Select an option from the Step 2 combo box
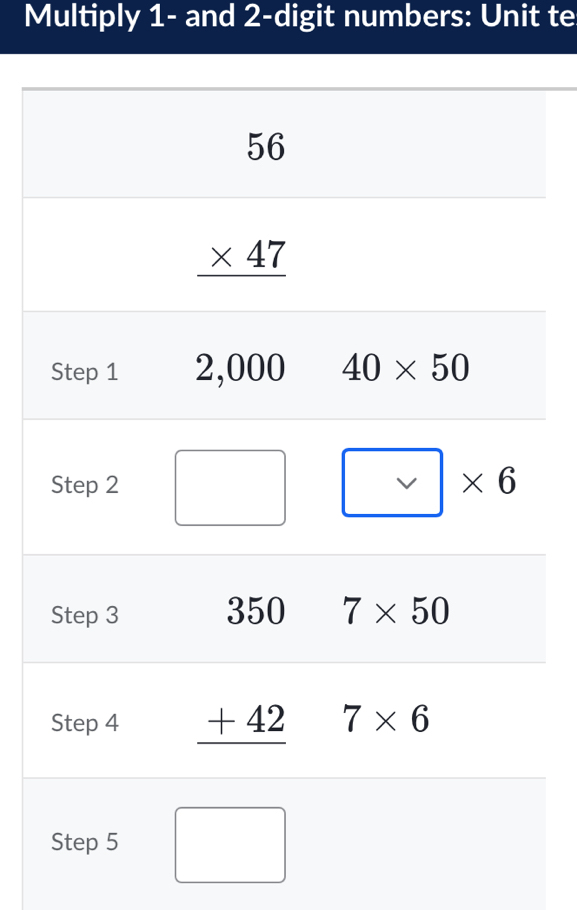Image resolution: width=577 pixels, height=910 pixels. [391, 482]
